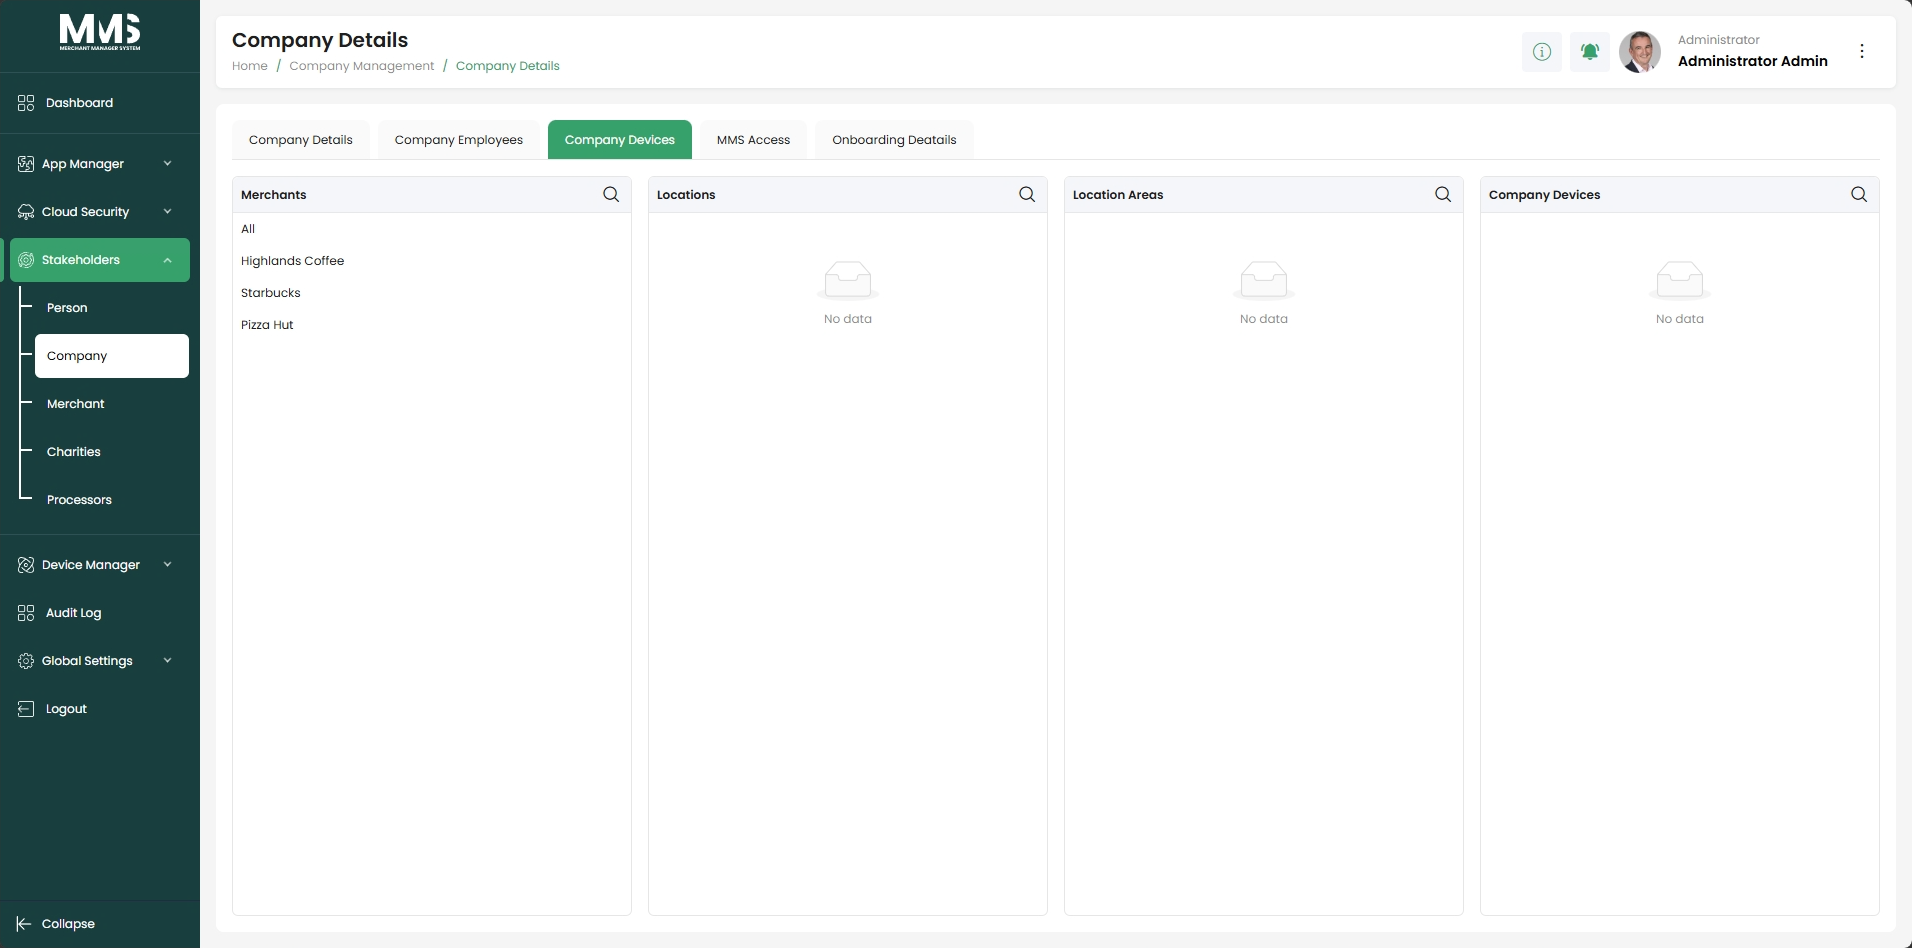This screenshot has width=1912, height=948.
Task: Select the Company Devices tab
Action: click(x=620, y=140)
